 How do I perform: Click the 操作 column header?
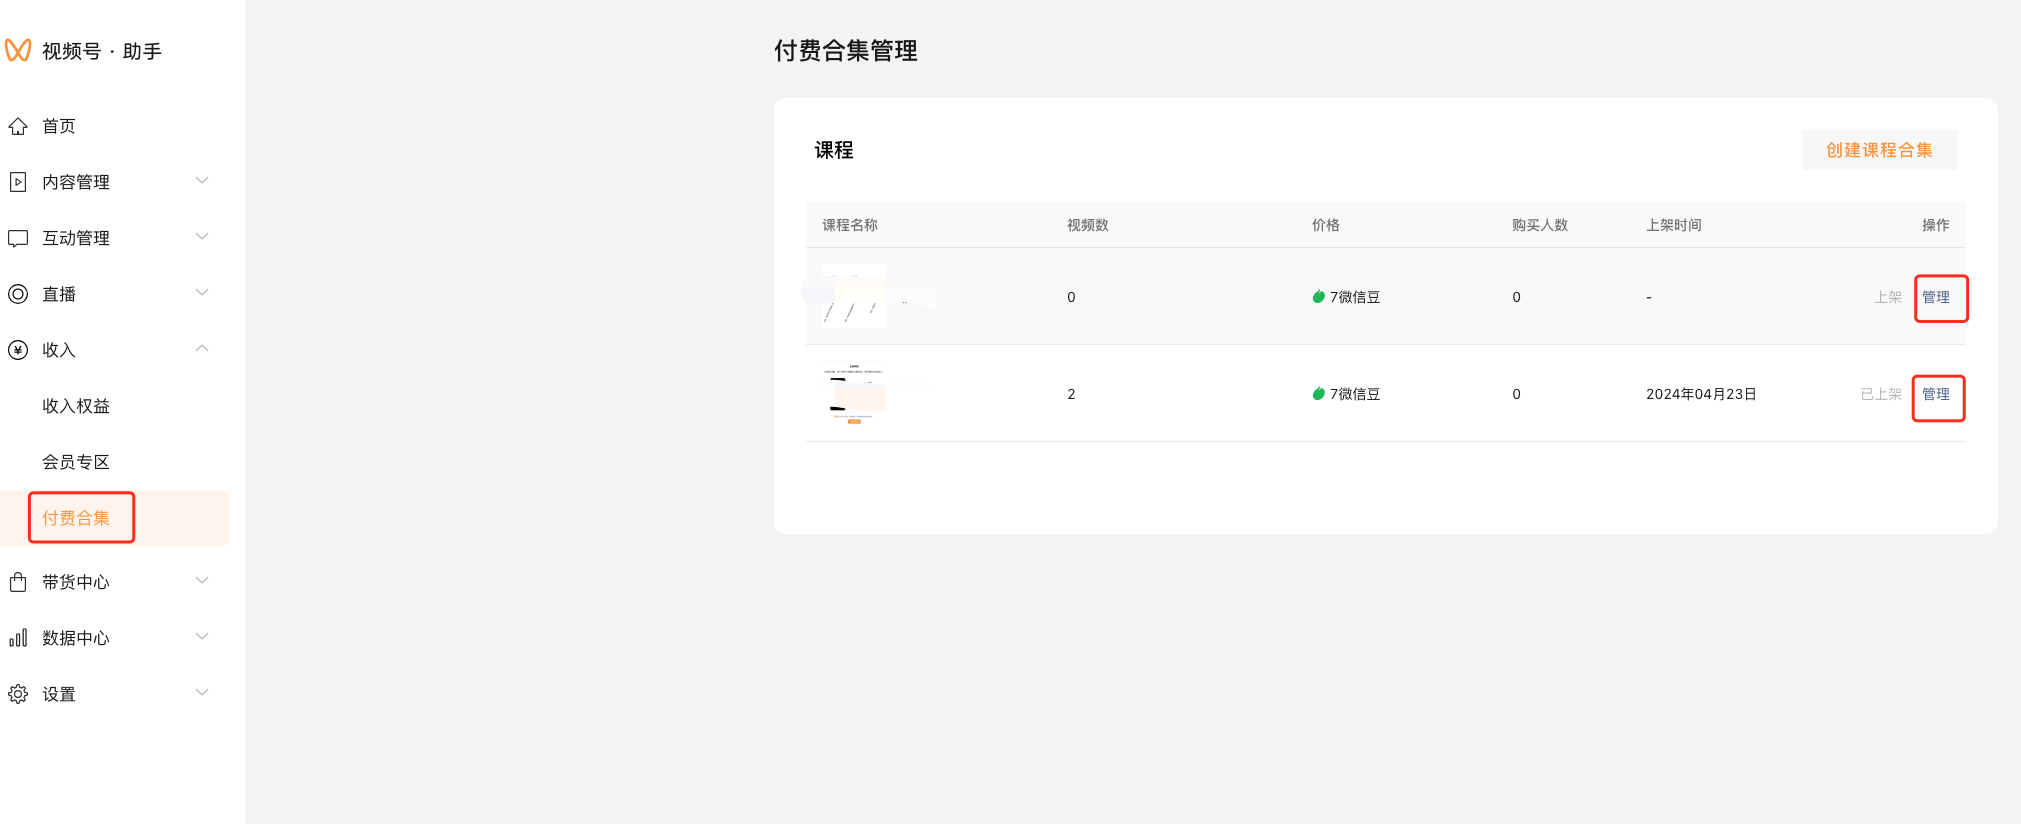click(x=1936, y=225)
